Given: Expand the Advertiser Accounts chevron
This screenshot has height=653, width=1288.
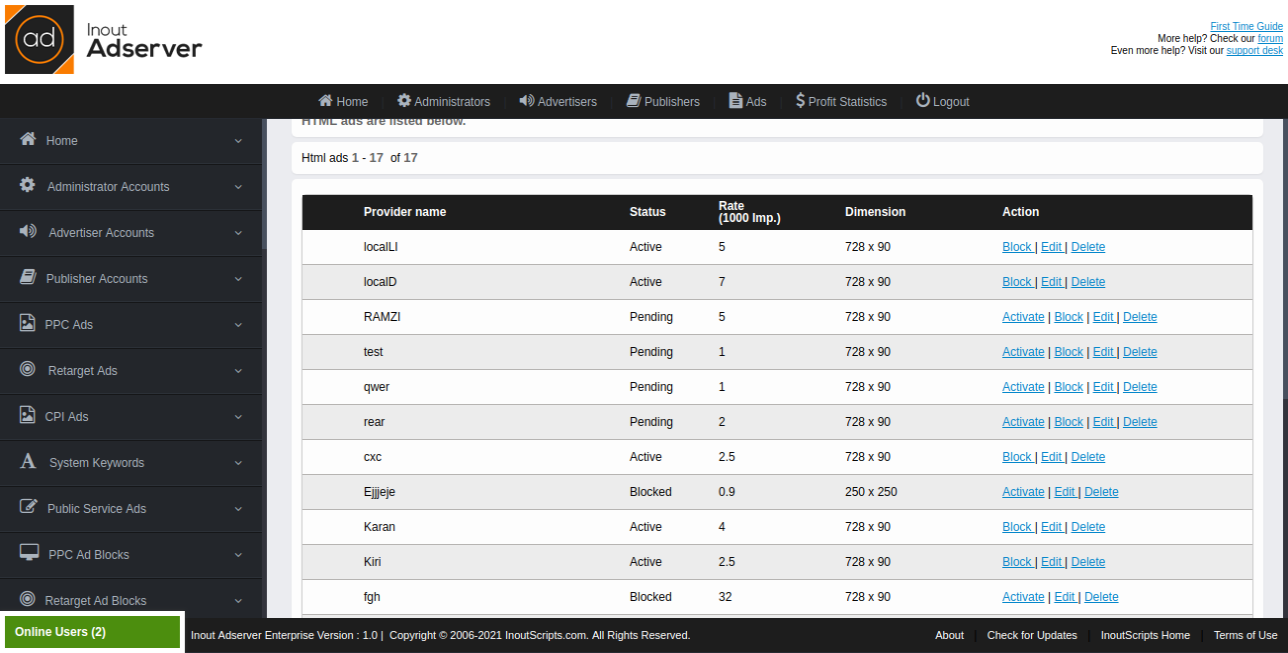Looking at the screenshot, I should [238, 233].
